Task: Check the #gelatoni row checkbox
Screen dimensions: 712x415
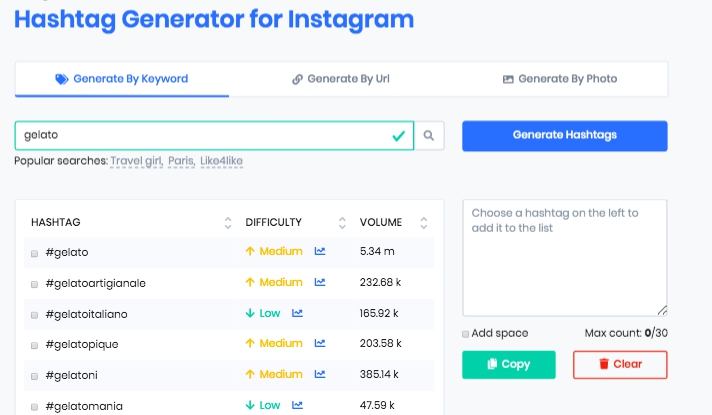Action: tap(35, 376)
